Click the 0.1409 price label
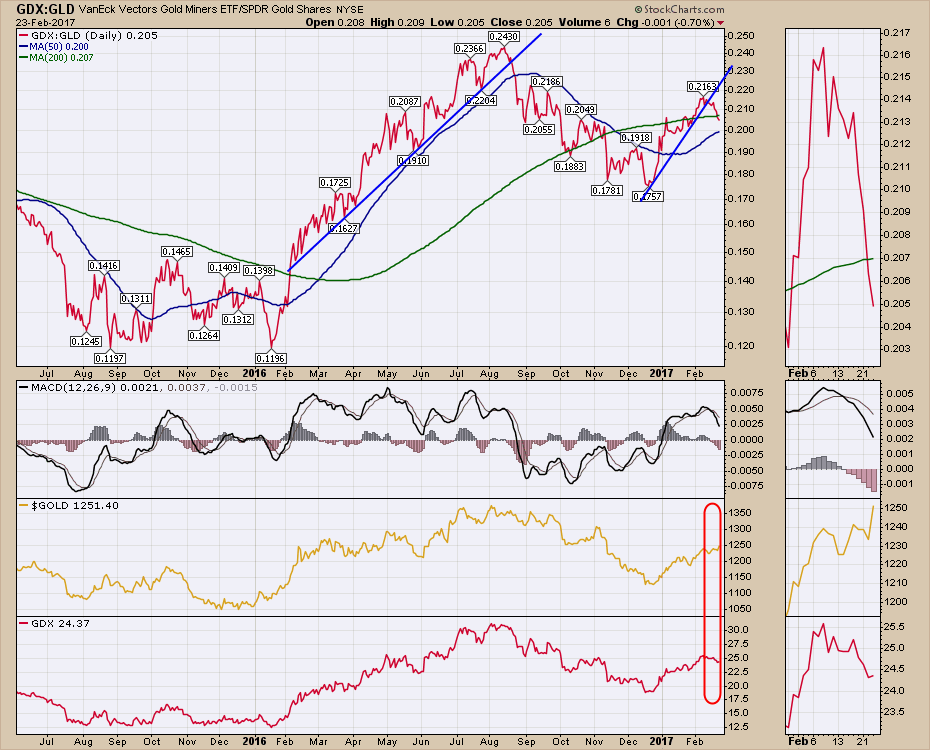Screen dimensions: 930x750 [x=224, y=268]
